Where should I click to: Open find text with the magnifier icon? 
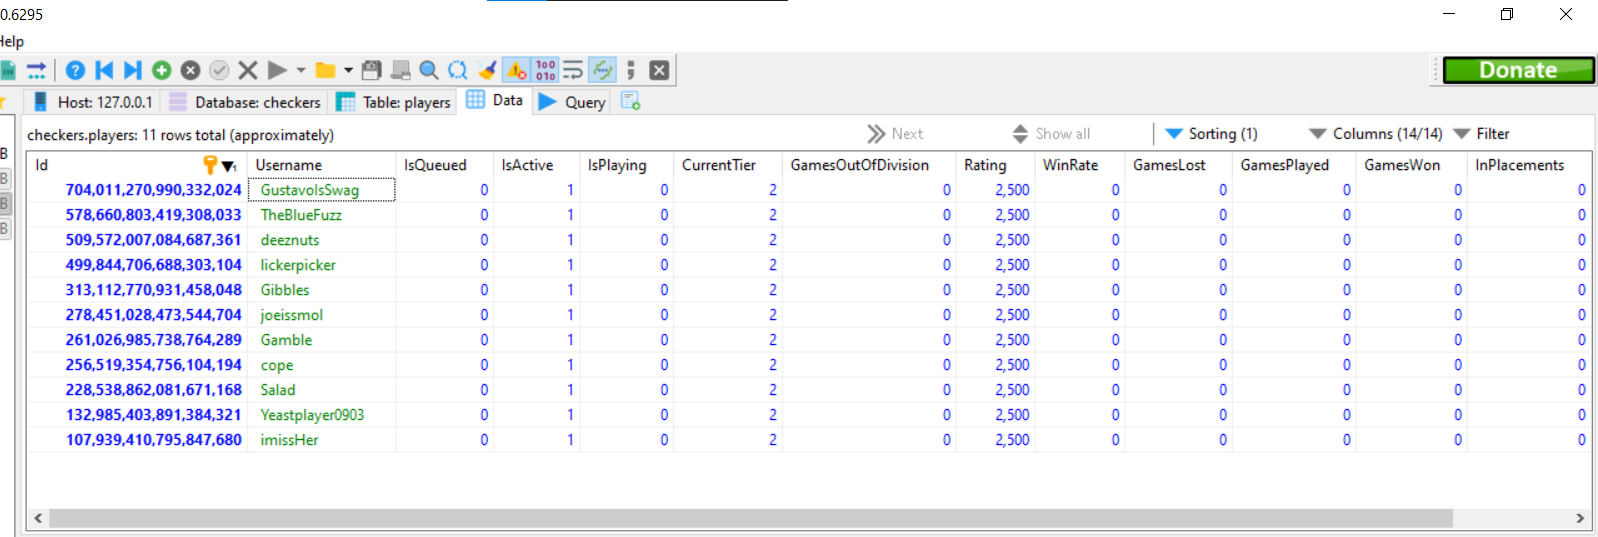429,70
